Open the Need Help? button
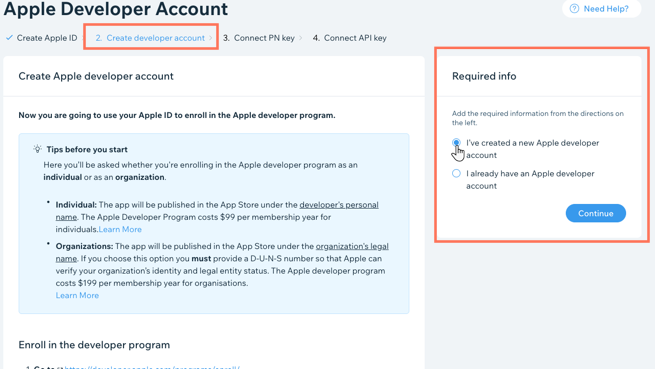Image resolution: width=655 pixels, height=369 pixels. (602, 8)
